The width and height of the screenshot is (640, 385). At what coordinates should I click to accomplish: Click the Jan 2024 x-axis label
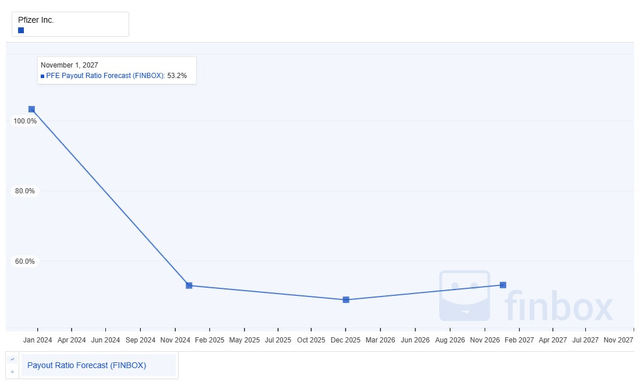[38, 340]
